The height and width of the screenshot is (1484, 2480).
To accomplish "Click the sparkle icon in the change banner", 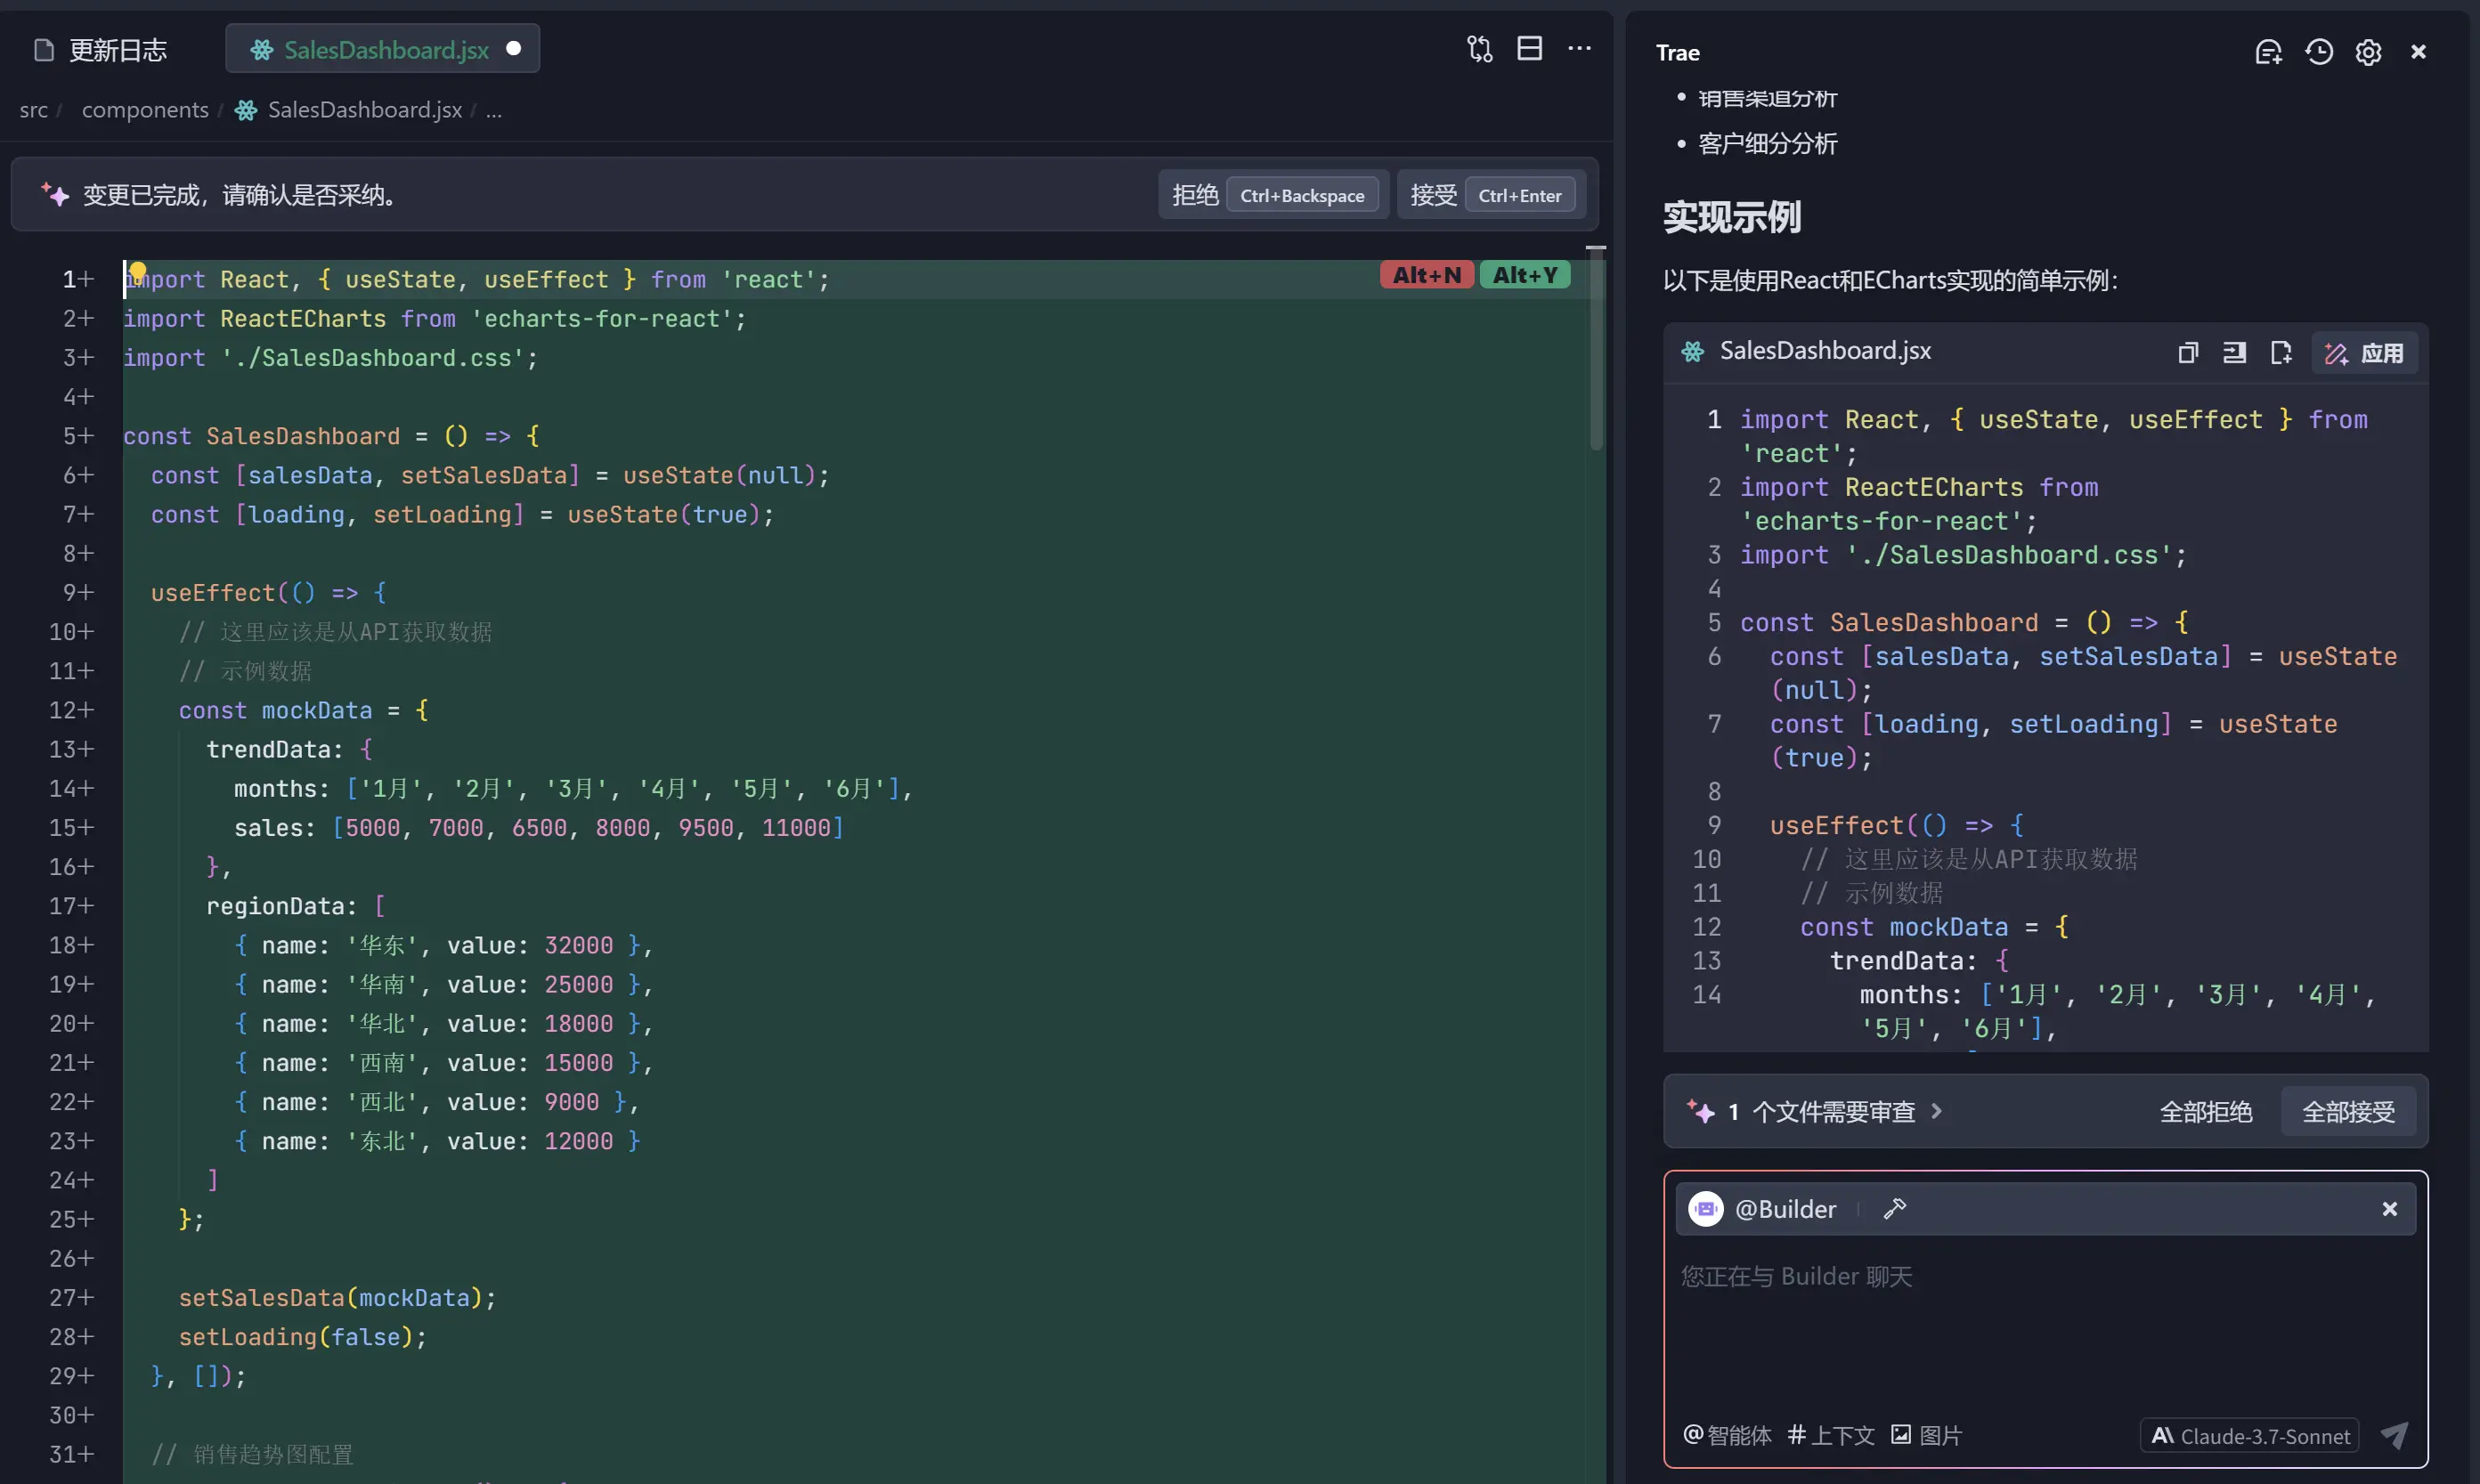I will pyautogui.click(x=55, y=195).
